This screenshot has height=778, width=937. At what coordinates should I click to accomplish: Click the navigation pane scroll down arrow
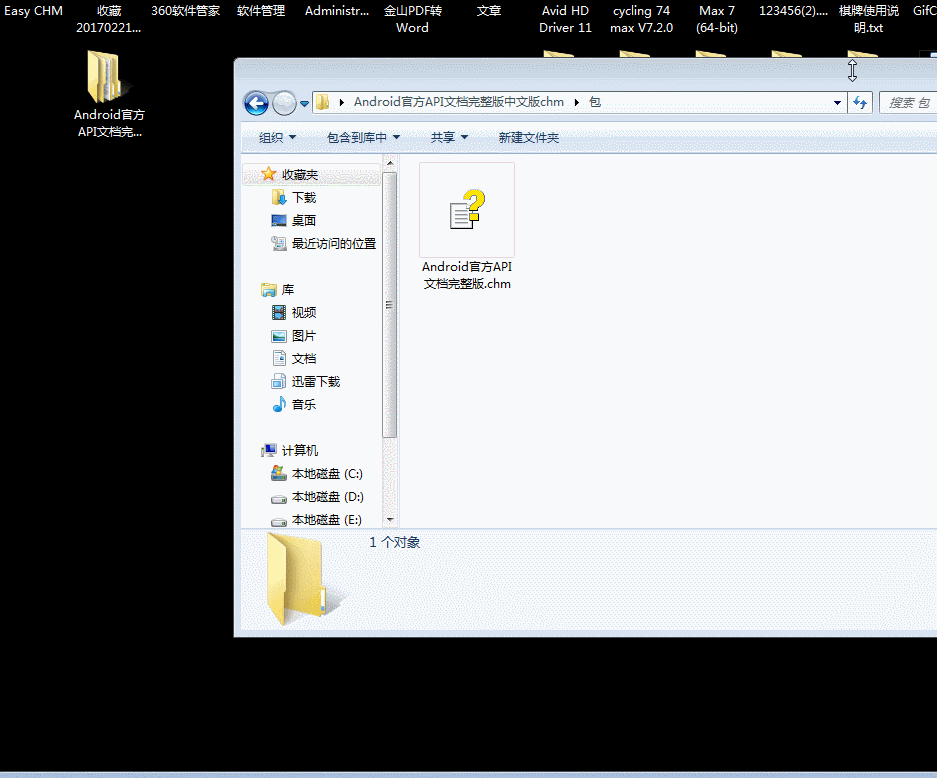(390, 520)
